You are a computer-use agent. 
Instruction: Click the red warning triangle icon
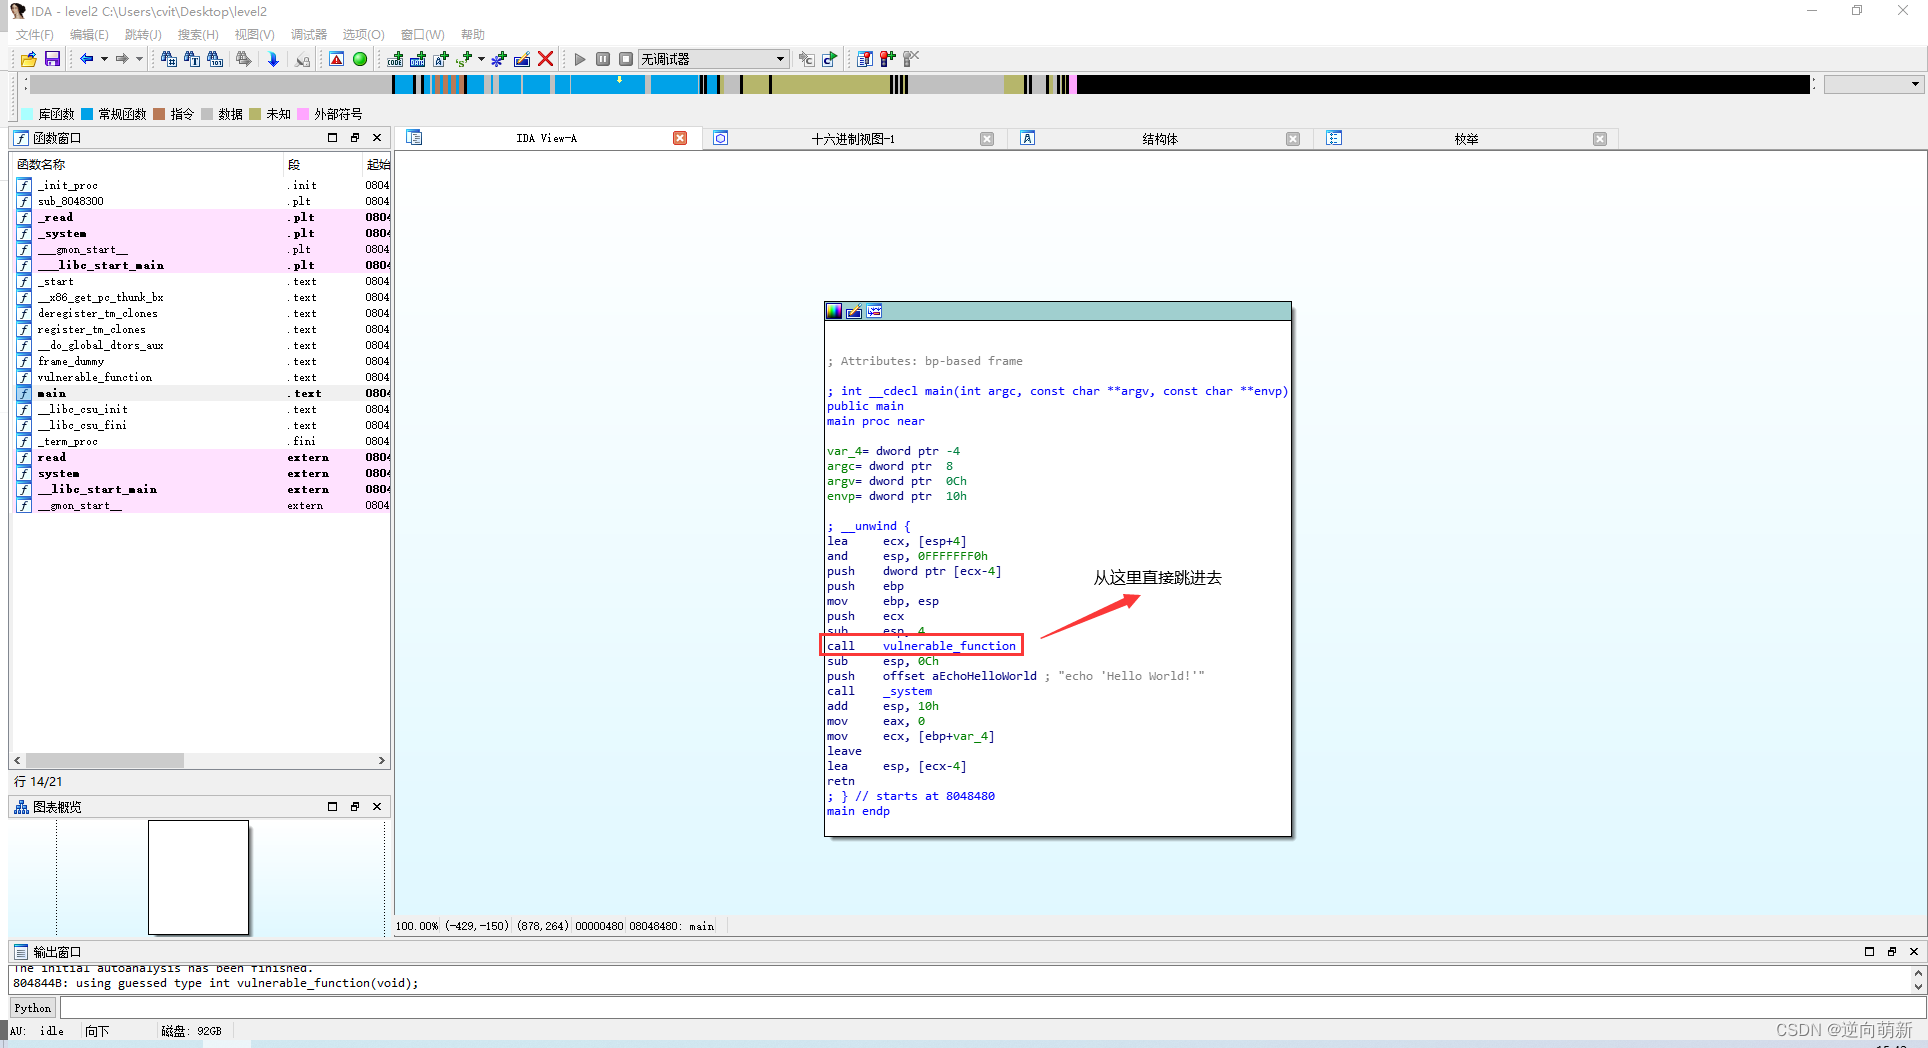click(337, 59)
